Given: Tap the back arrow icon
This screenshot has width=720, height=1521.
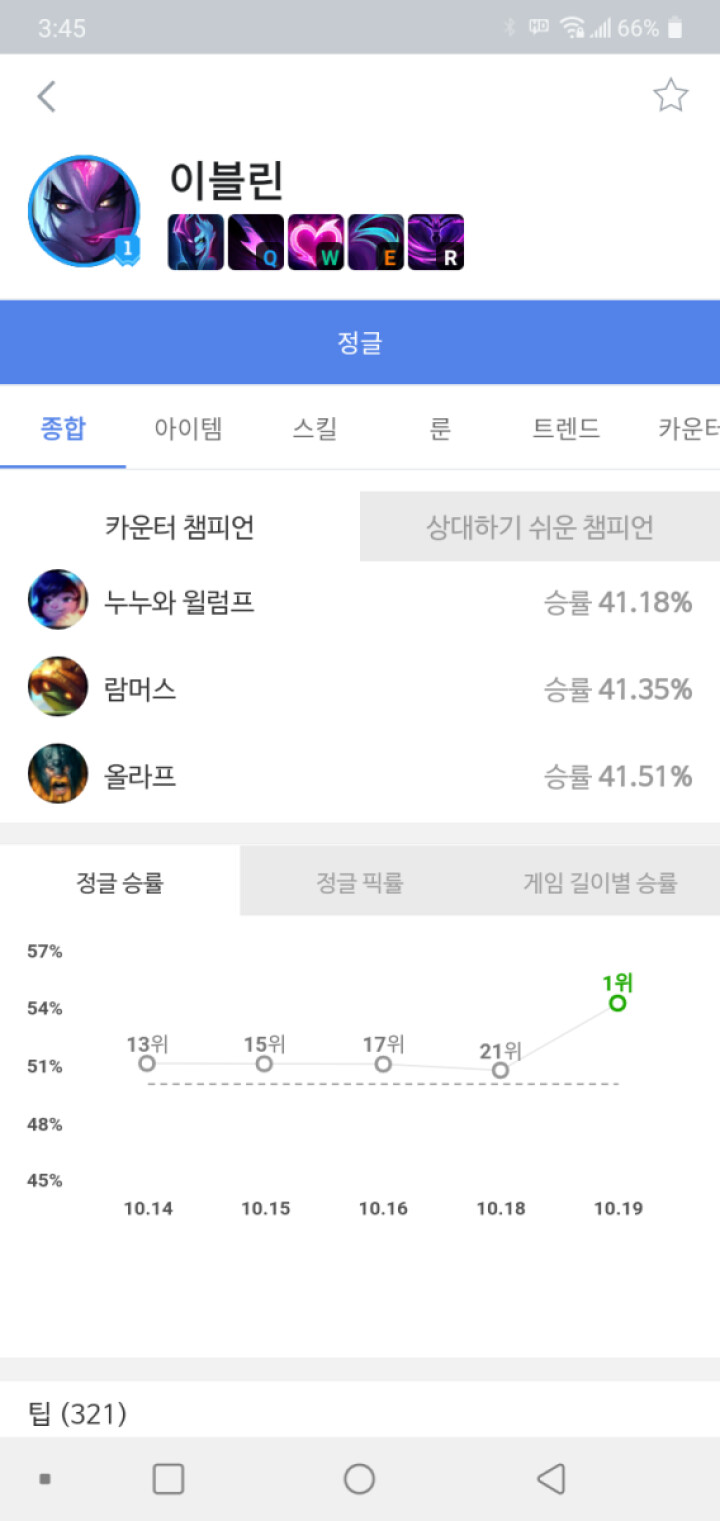Looking at the screenshot, I should pos(46,97).
